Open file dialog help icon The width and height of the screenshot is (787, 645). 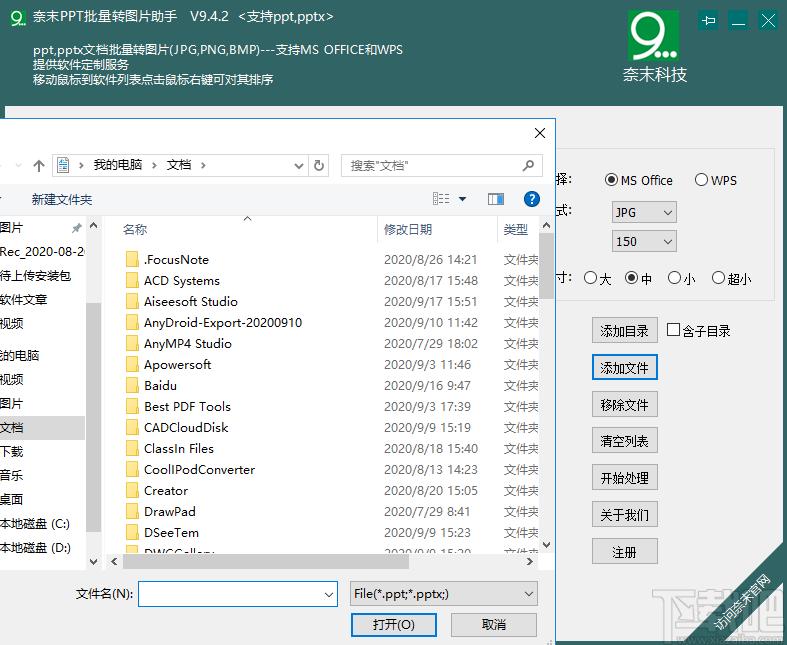(x=532, y=199)
